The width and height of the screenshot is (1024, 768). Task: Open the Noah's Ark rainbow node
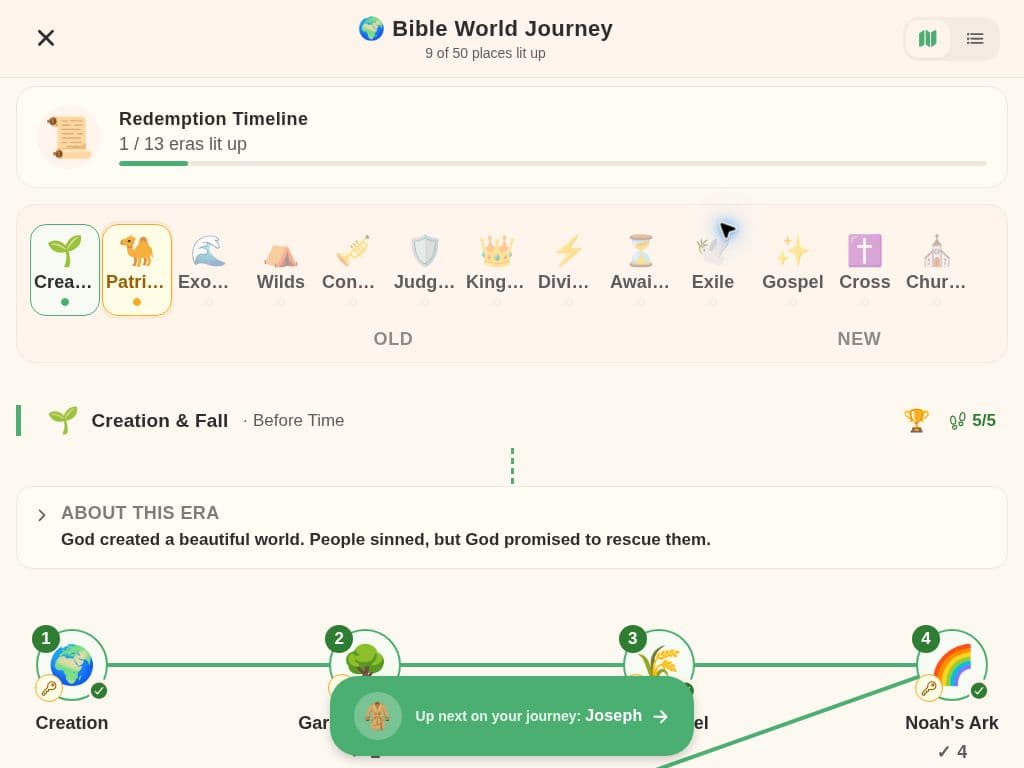pyautogui.click(x=952, y=665)
